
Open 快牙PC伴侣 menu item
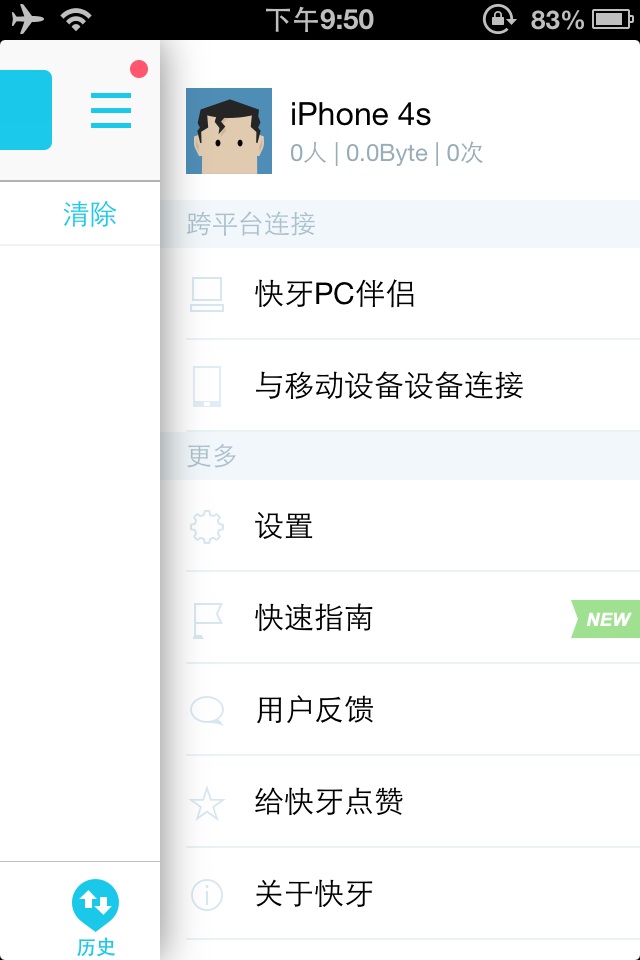pos(335,294)
